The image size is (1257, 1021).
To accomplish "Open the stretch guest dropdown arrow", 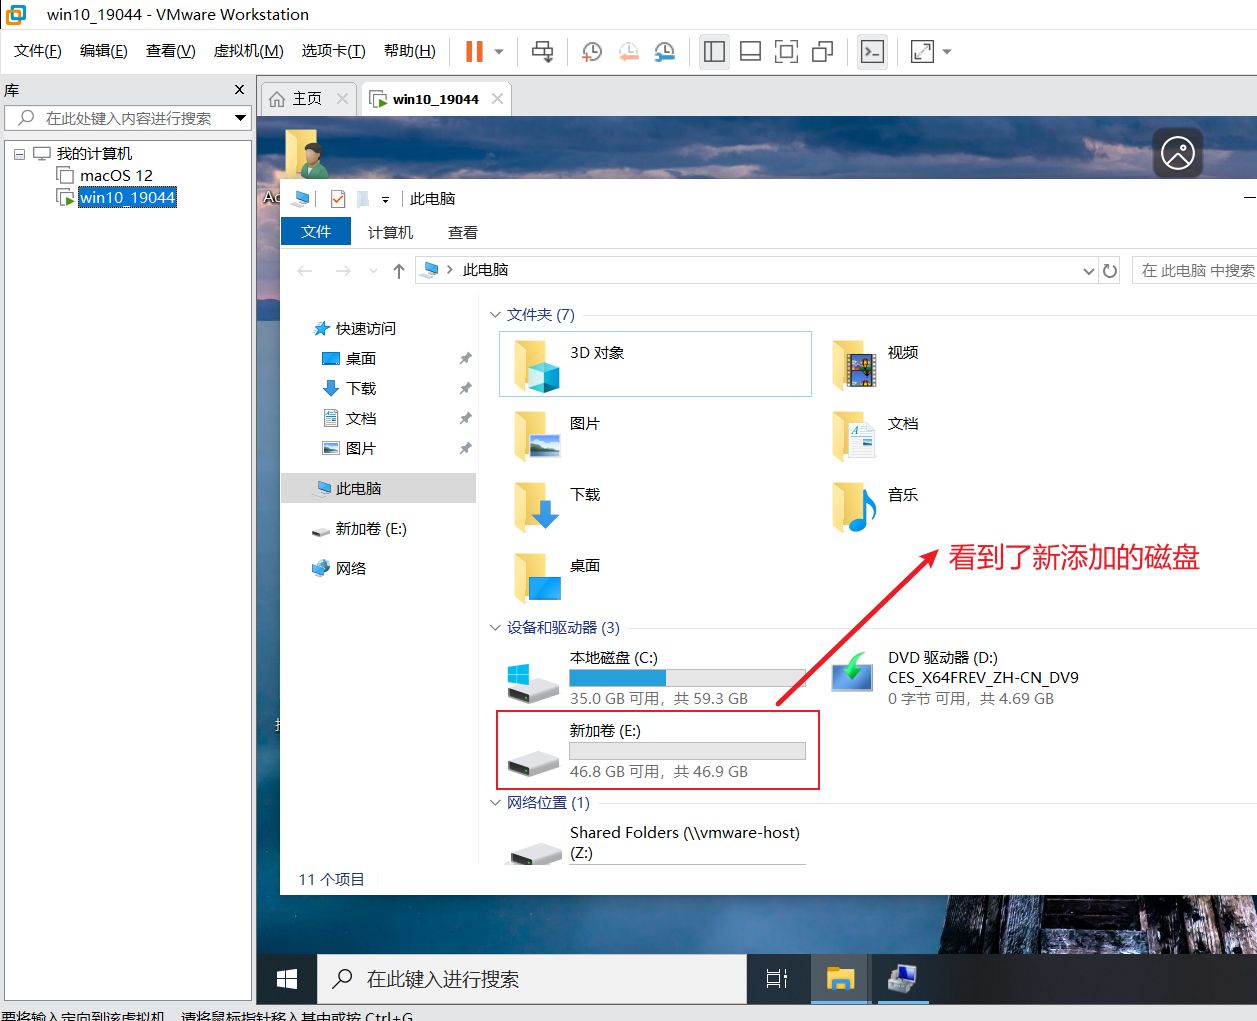I will [x=947, y=51].
